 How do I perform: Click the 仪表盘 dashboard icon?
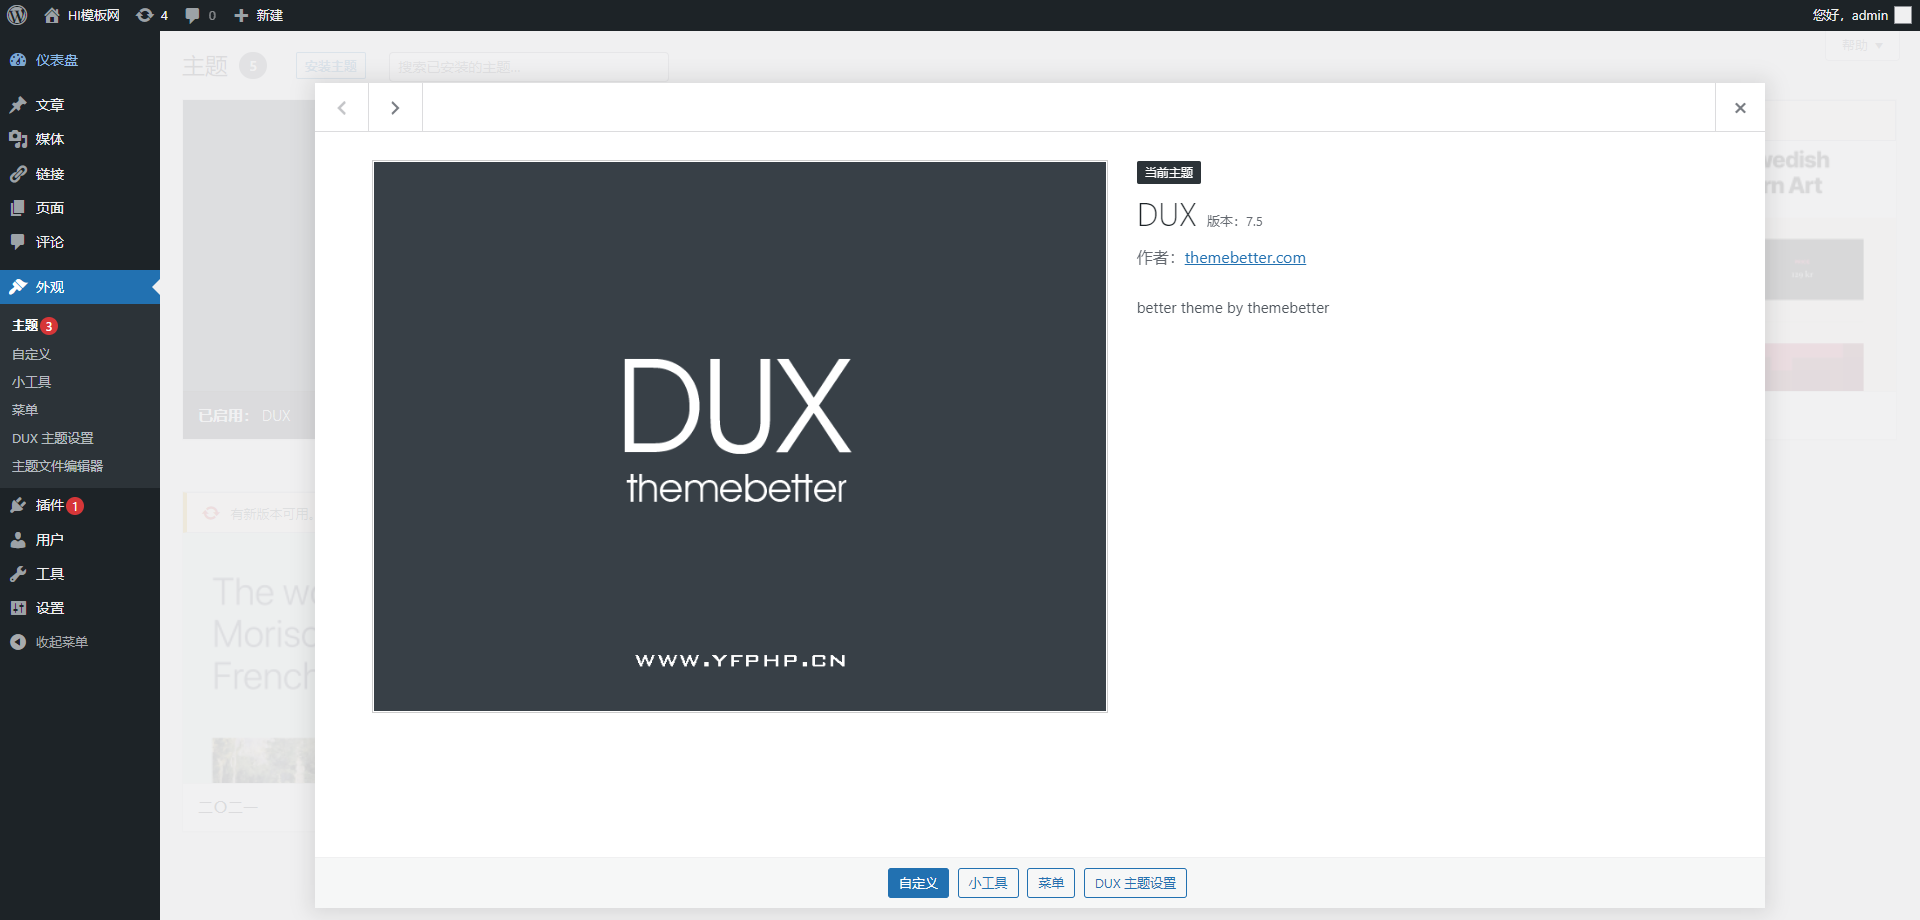pos(18,60)
